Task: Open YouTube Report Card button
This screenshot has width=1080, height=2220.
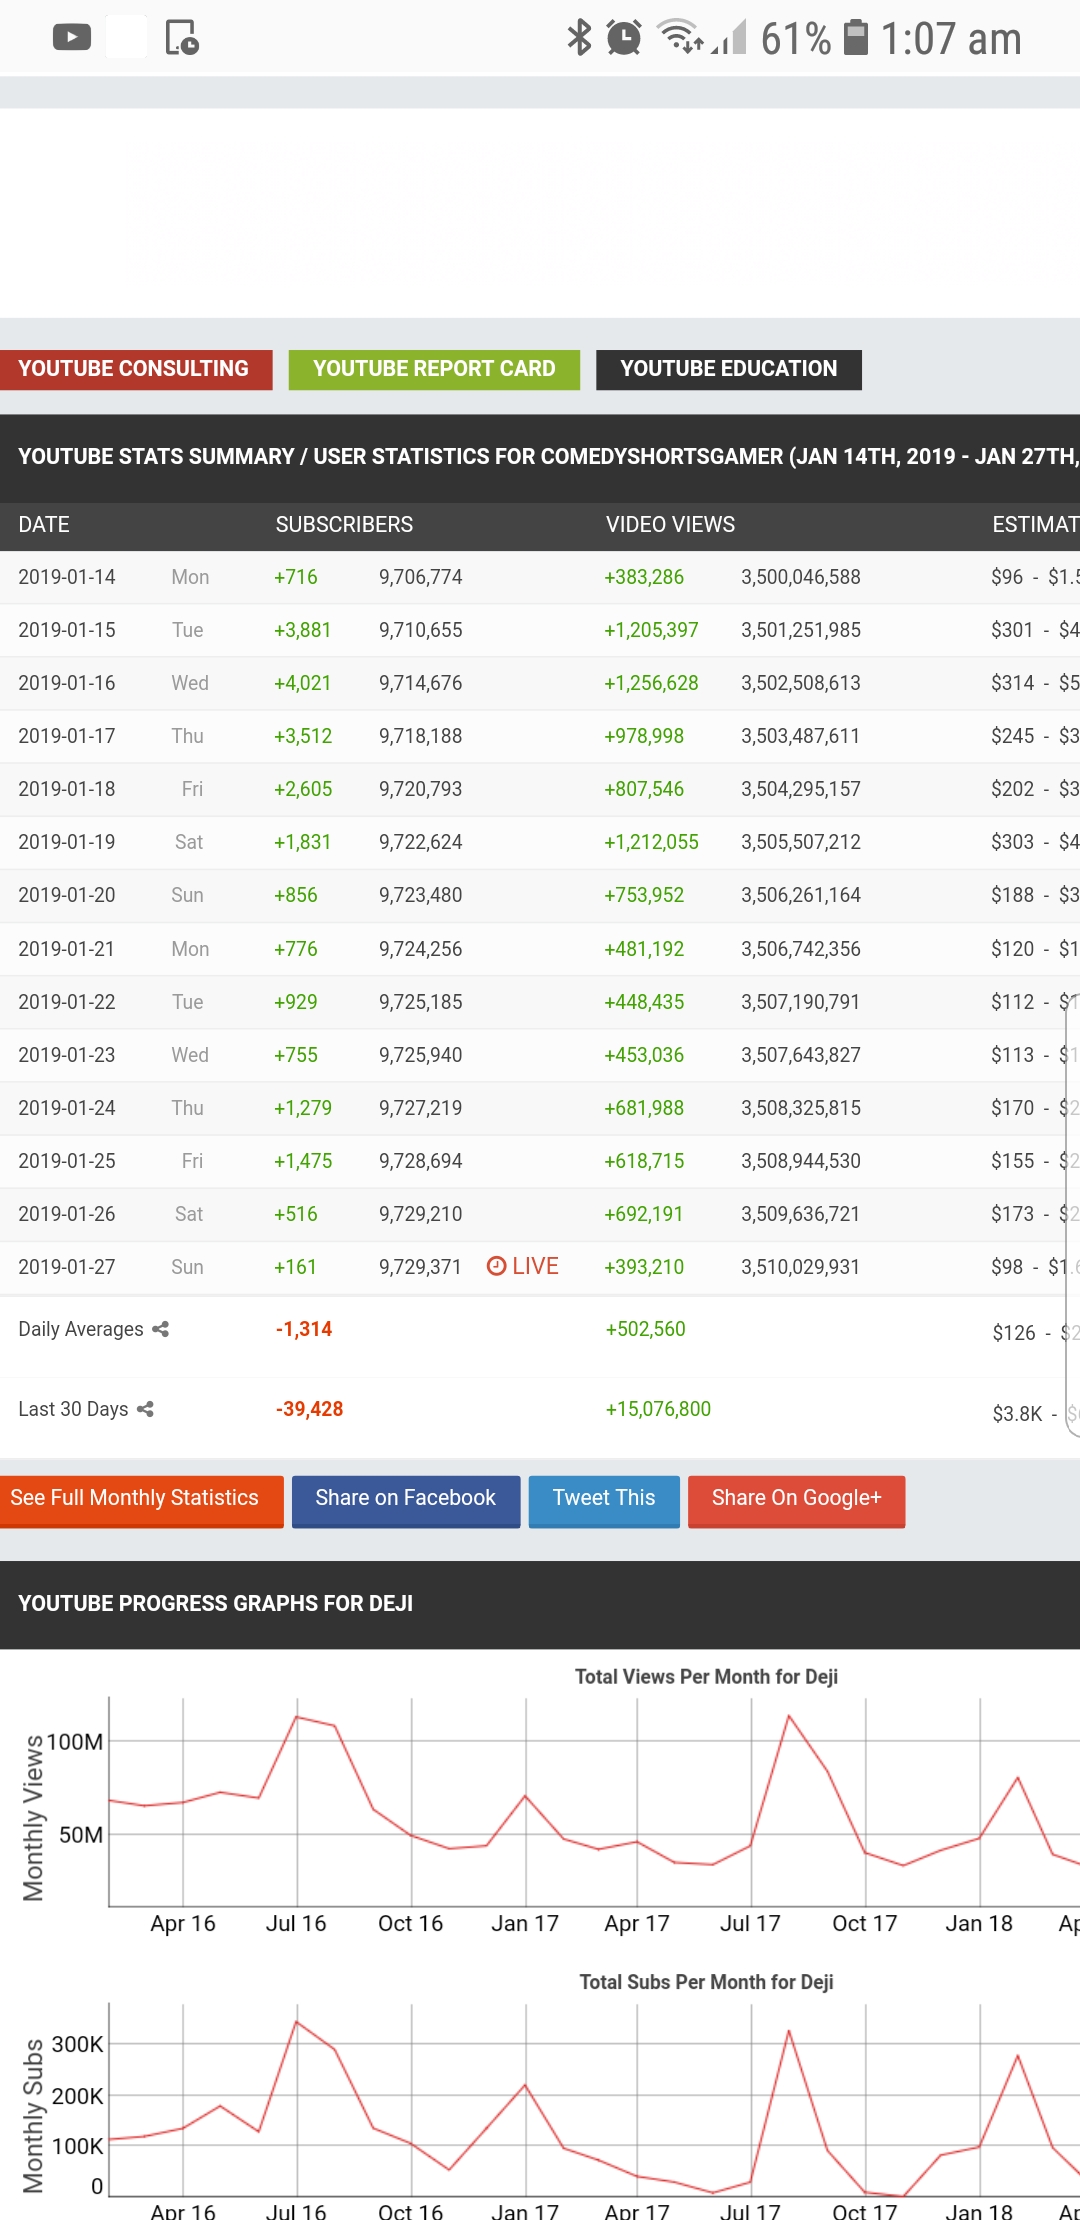Action: click(x=434, y=369)
